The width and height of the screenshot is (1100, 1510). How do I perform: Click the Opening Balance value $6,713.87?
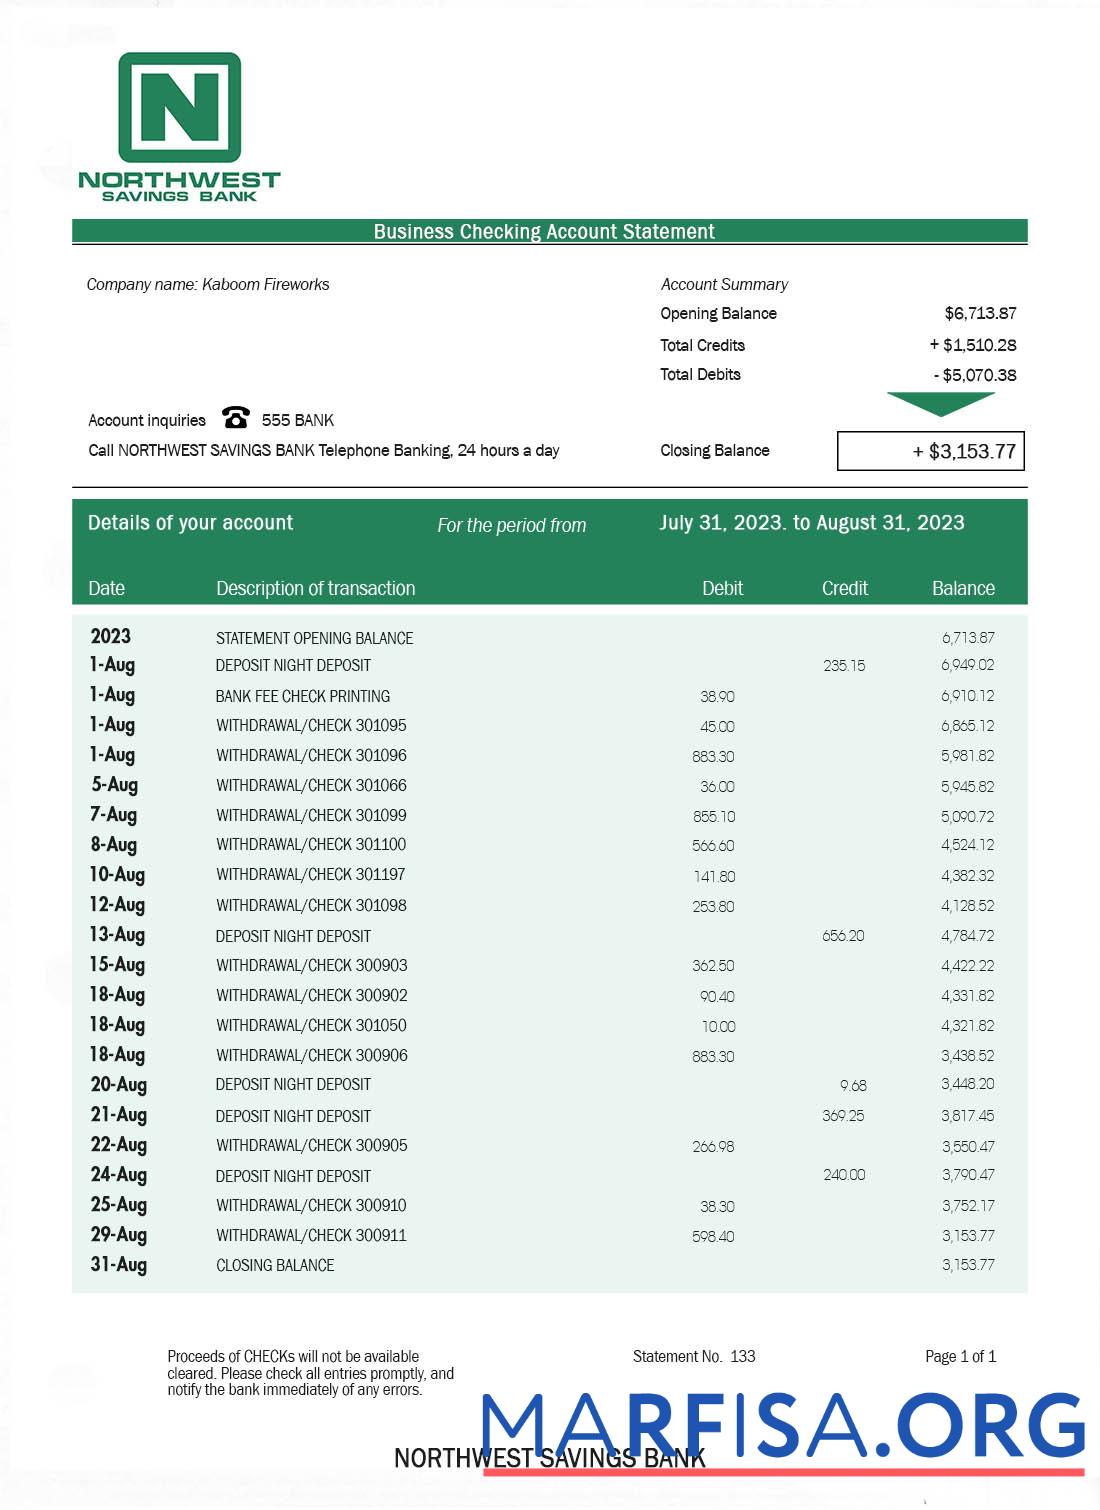click(x=981, y=313)
